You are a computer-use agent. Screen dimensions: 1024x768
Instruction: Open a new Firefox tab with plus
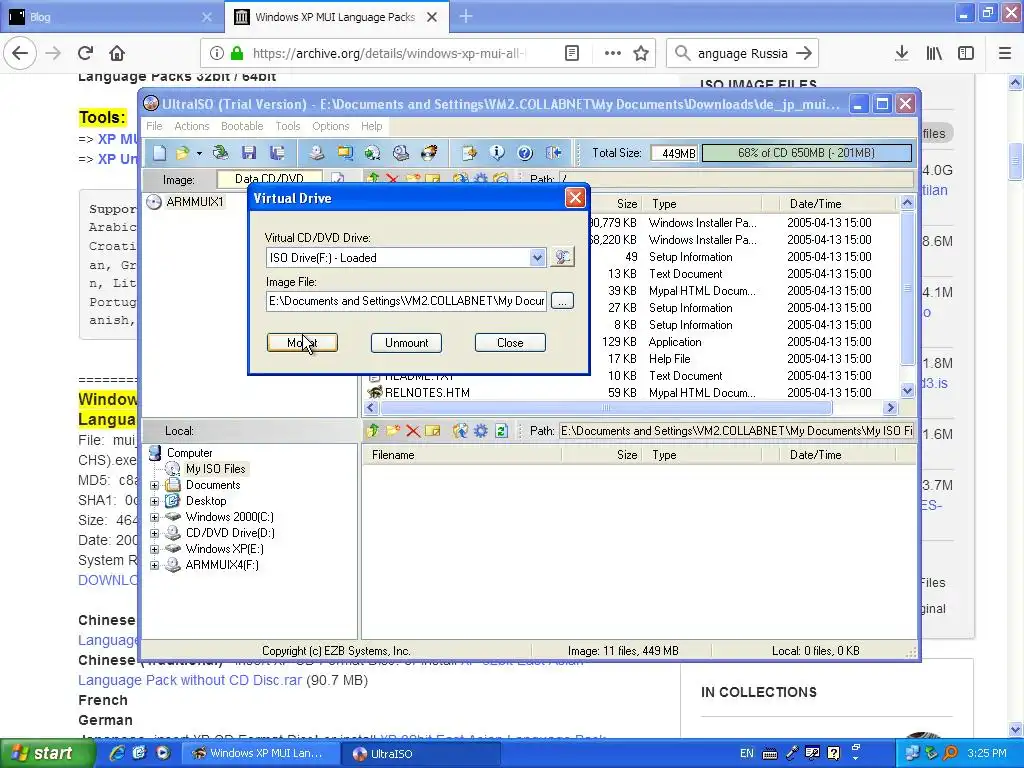pyautogui.click(x=466, y=17)
